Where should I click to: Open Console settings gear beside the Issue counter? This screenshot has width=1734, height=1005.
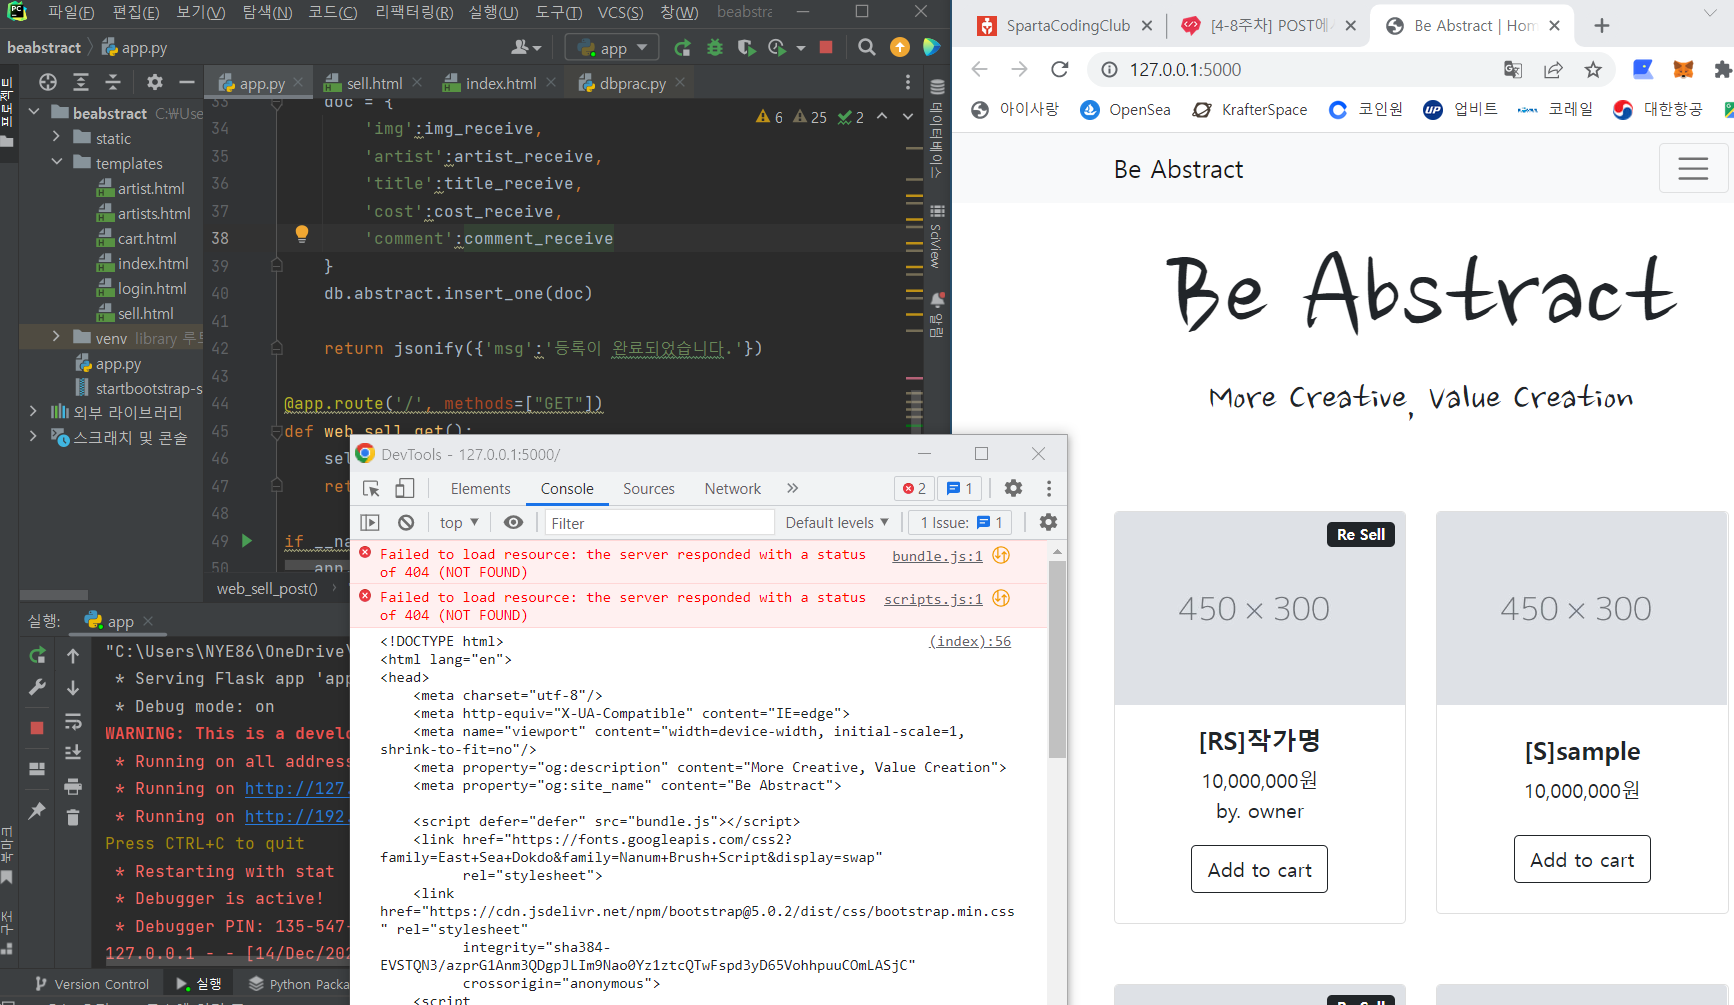(1048, 522)
